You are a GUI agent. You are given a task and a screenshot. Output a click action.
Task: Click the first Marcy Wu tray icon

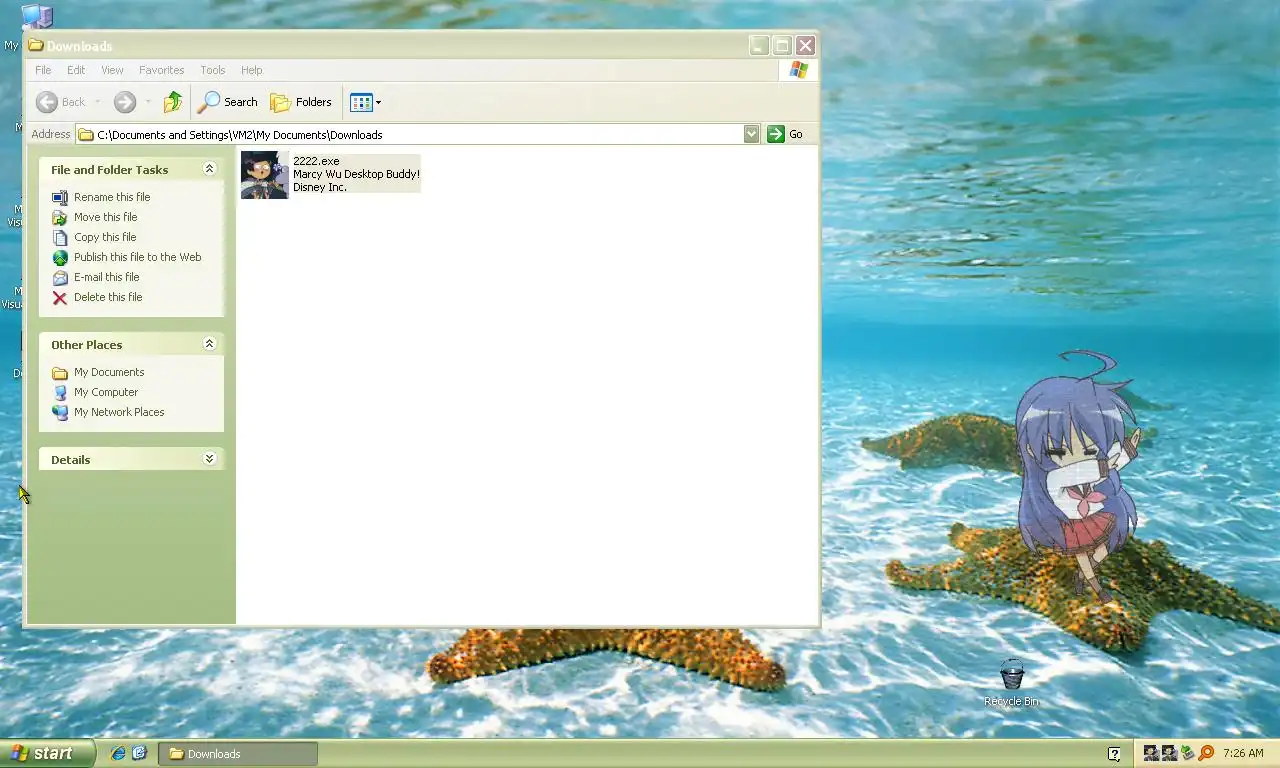click(1151, 753)
